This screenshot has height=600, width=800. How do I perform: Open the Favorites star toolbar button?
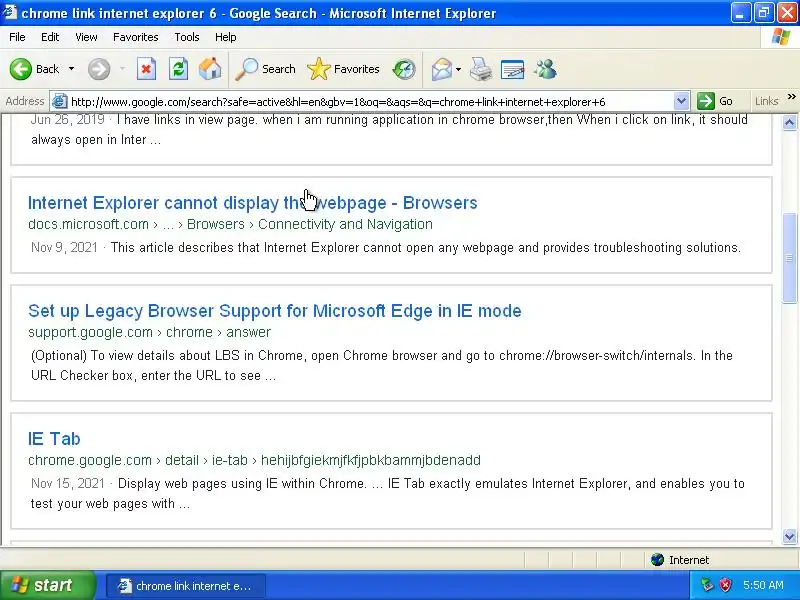(343, 69)
